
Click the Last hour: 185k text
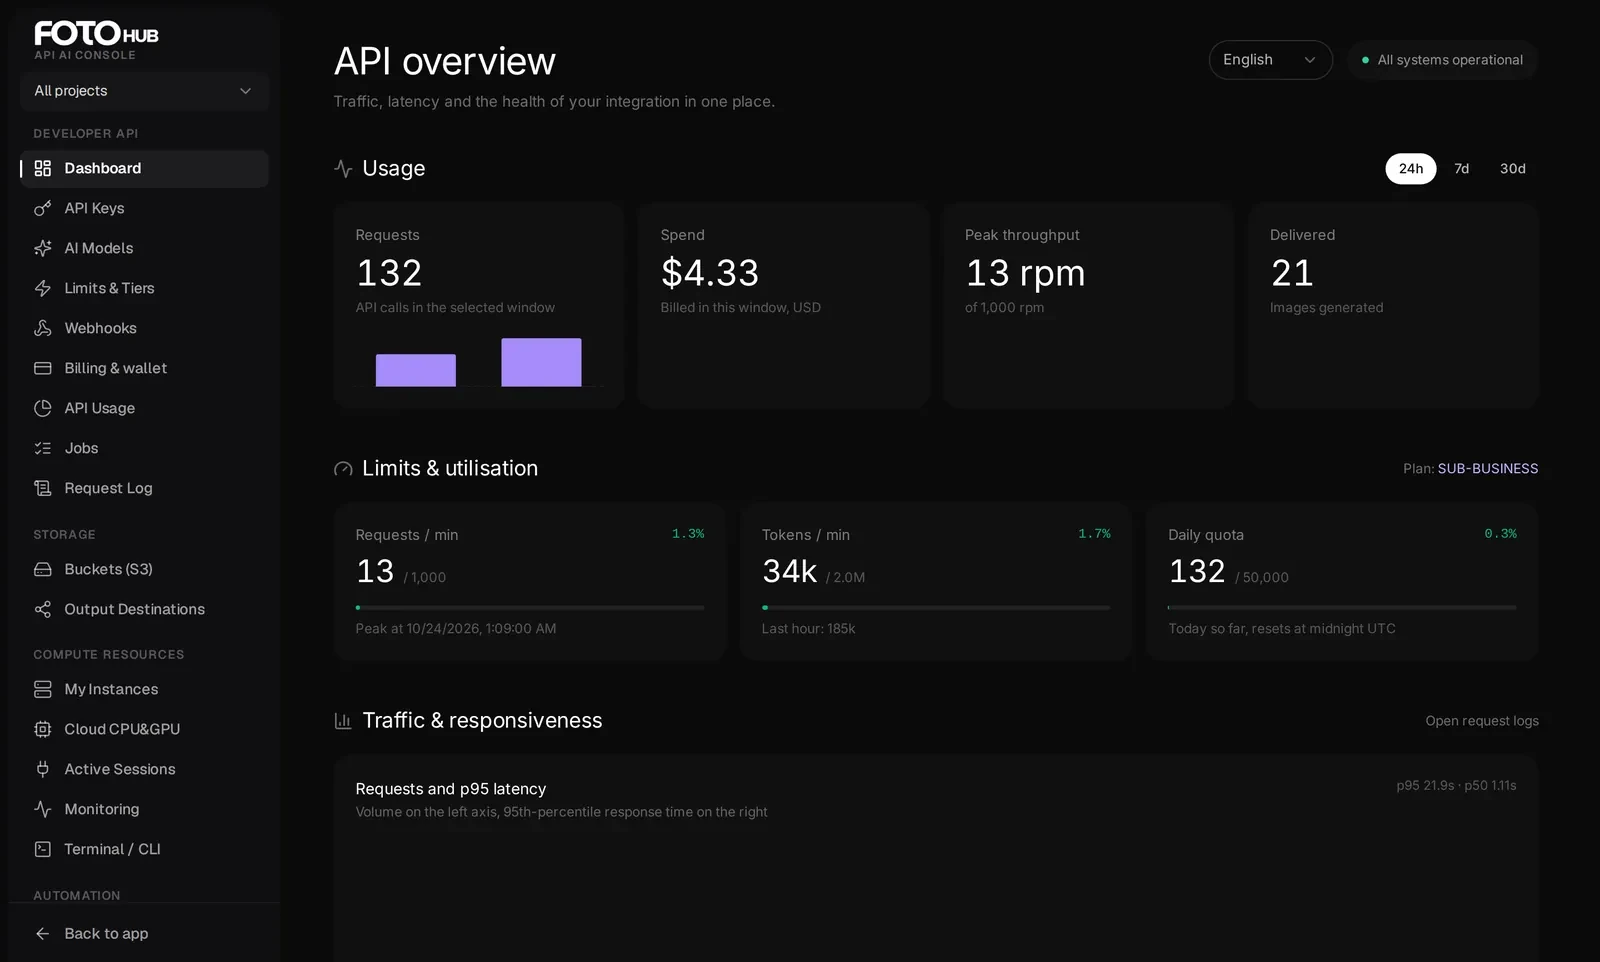(808, 629)
